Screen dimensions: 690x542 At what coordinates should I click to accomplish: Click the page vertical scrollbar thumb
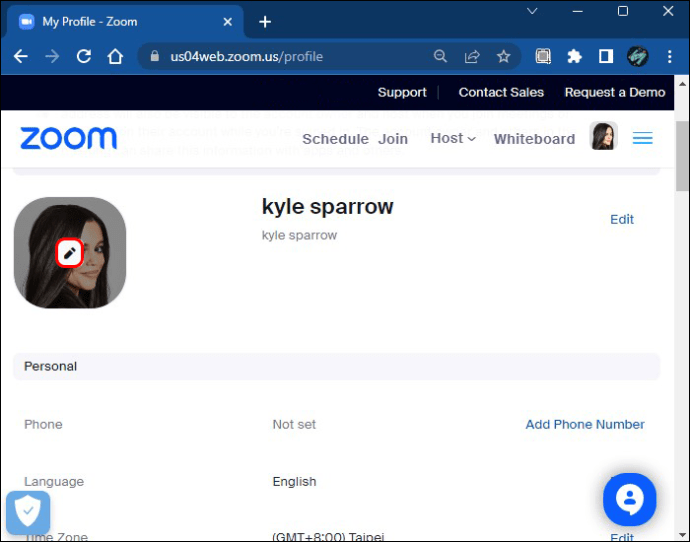pyautogui.click(x=682, y=155)
